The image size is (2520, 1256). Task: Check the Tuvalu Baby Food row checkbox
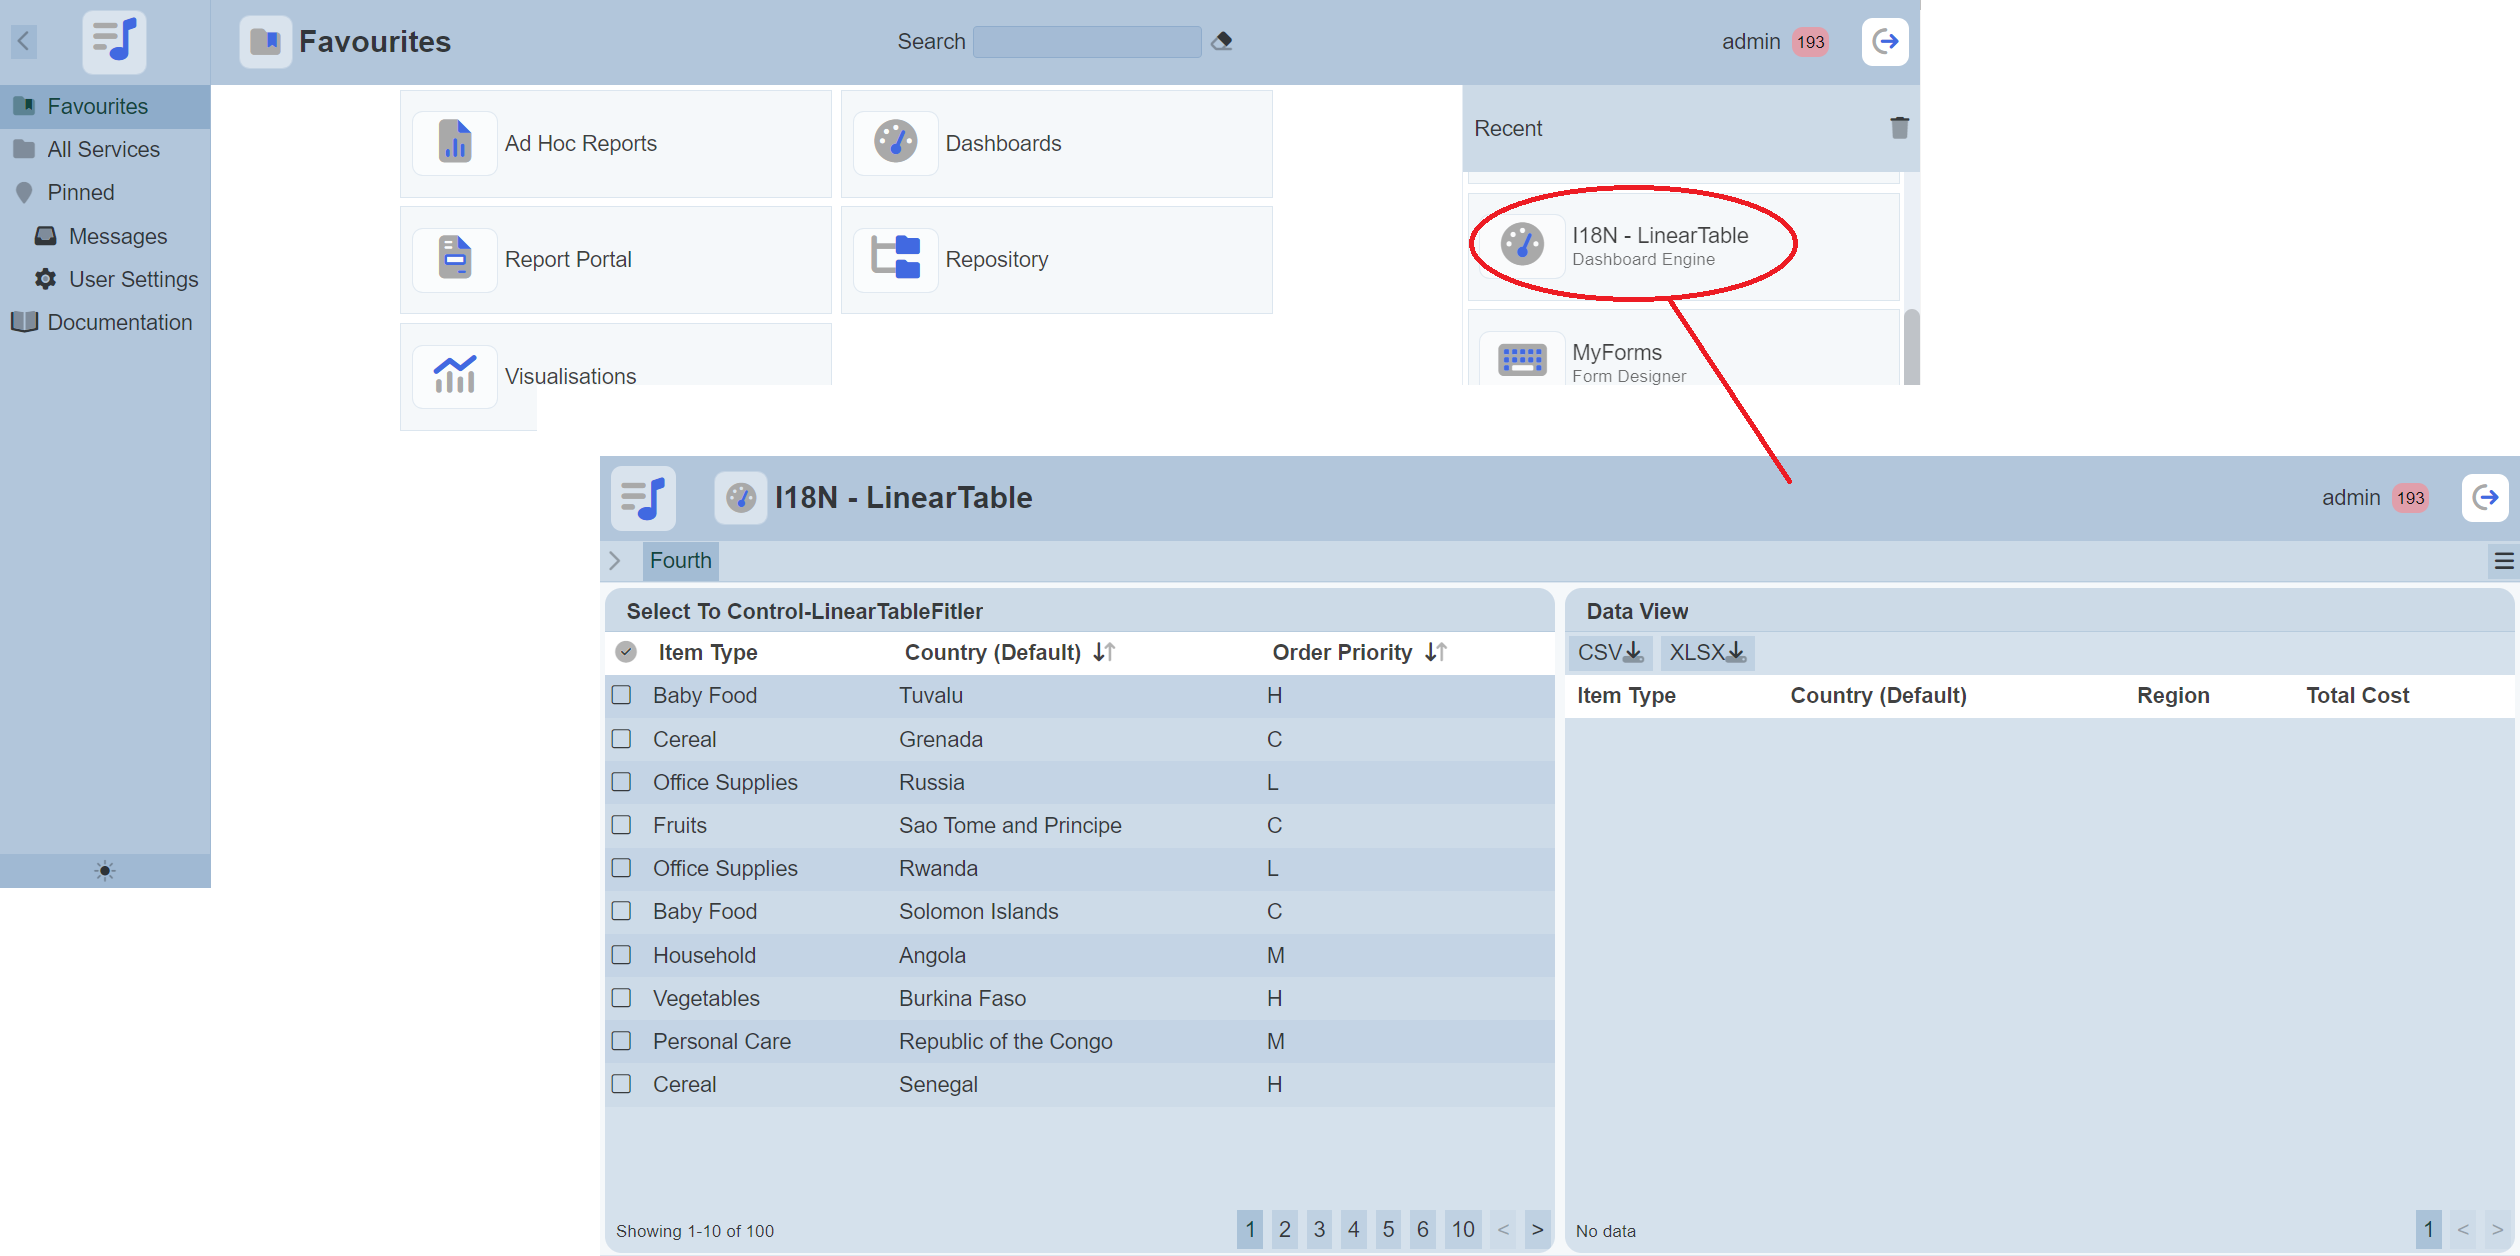622,695
